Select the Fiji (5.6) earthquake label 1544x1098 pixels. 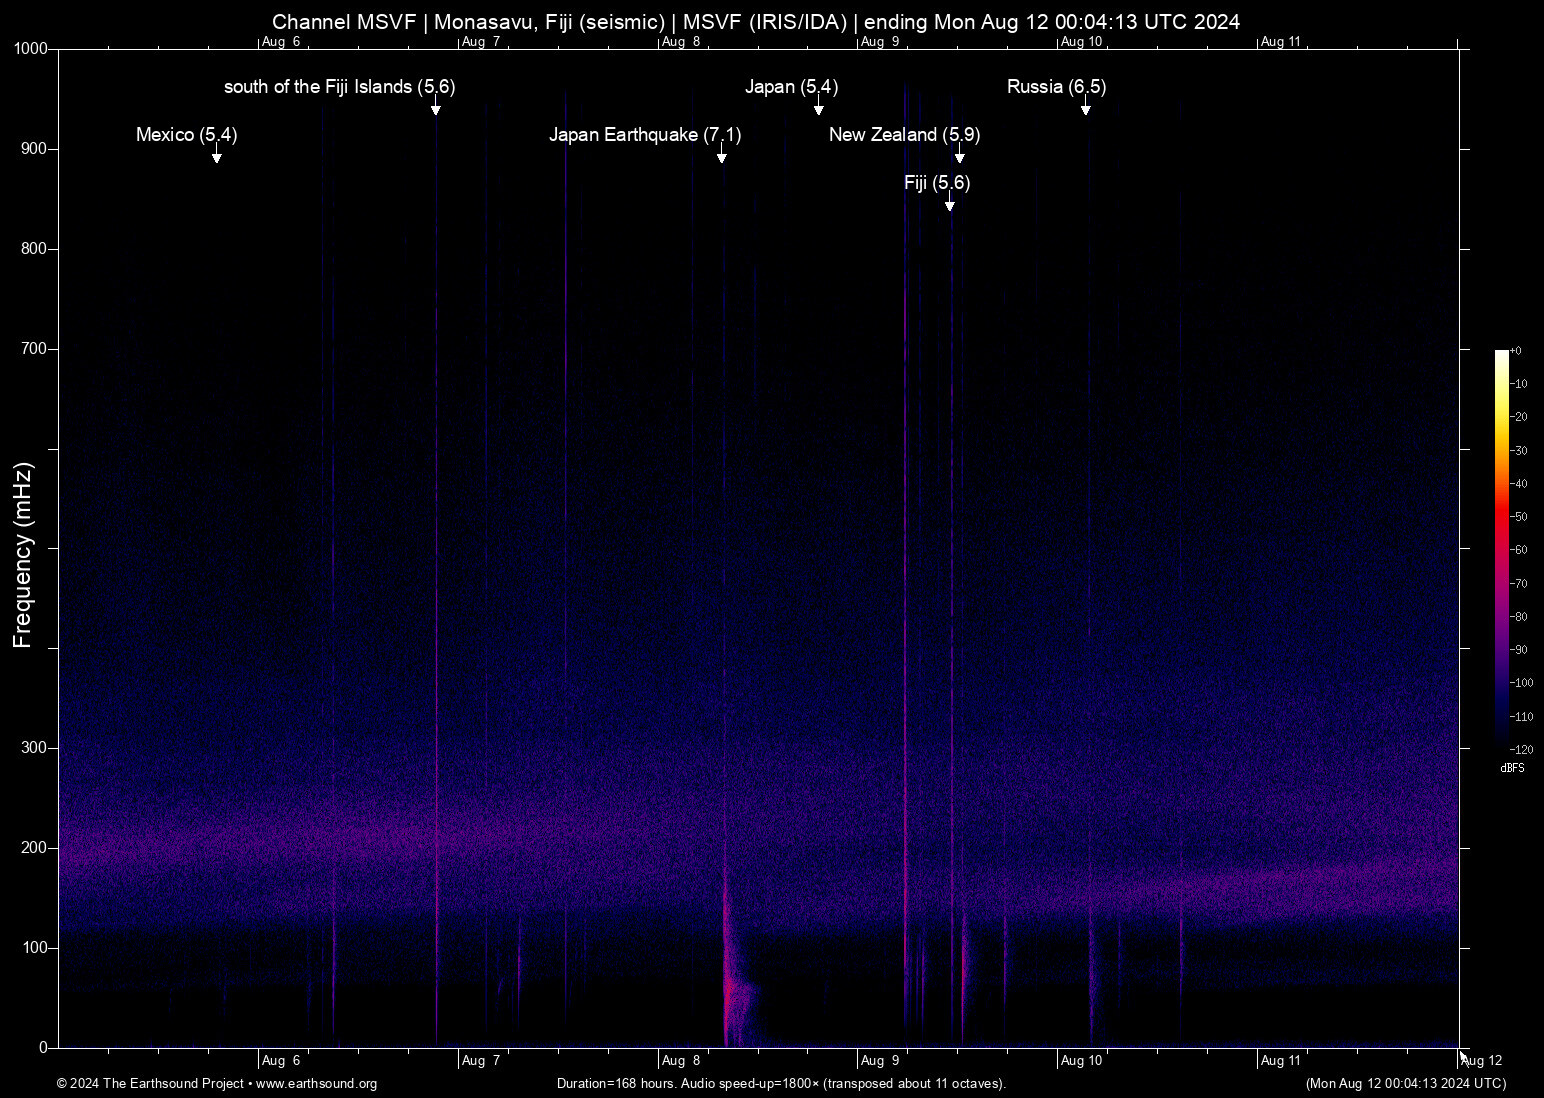937,183
